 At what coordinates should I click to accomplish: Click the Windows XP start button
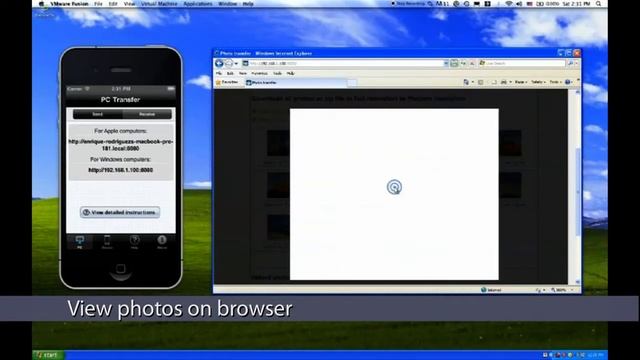point(48,355)
